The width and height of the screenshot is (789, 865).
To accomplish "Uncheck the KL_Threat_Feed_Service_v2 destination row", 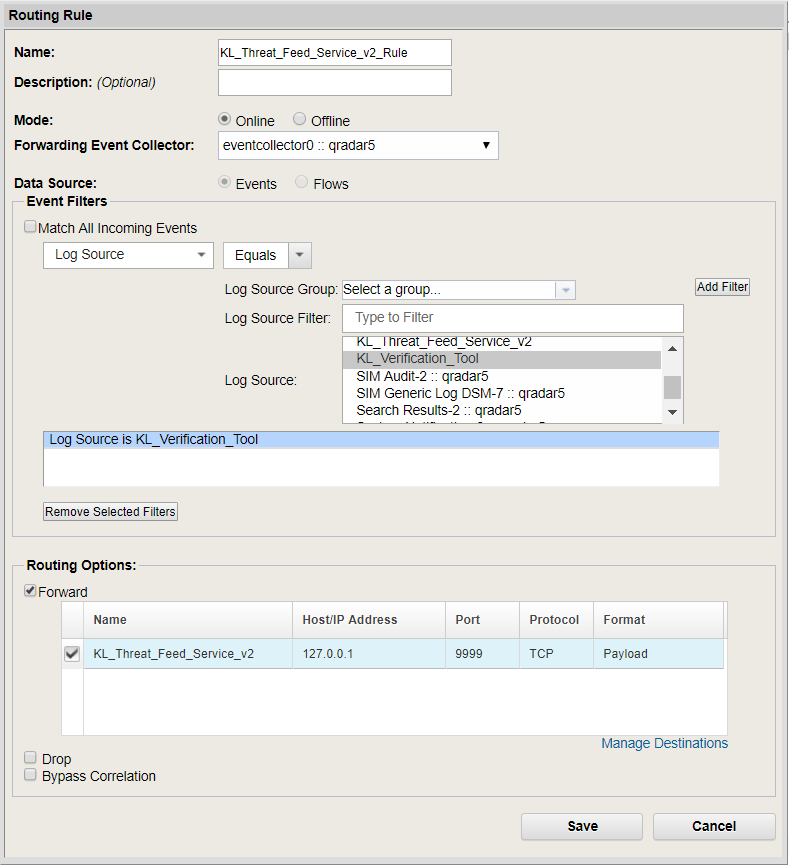I will [71, 653].
